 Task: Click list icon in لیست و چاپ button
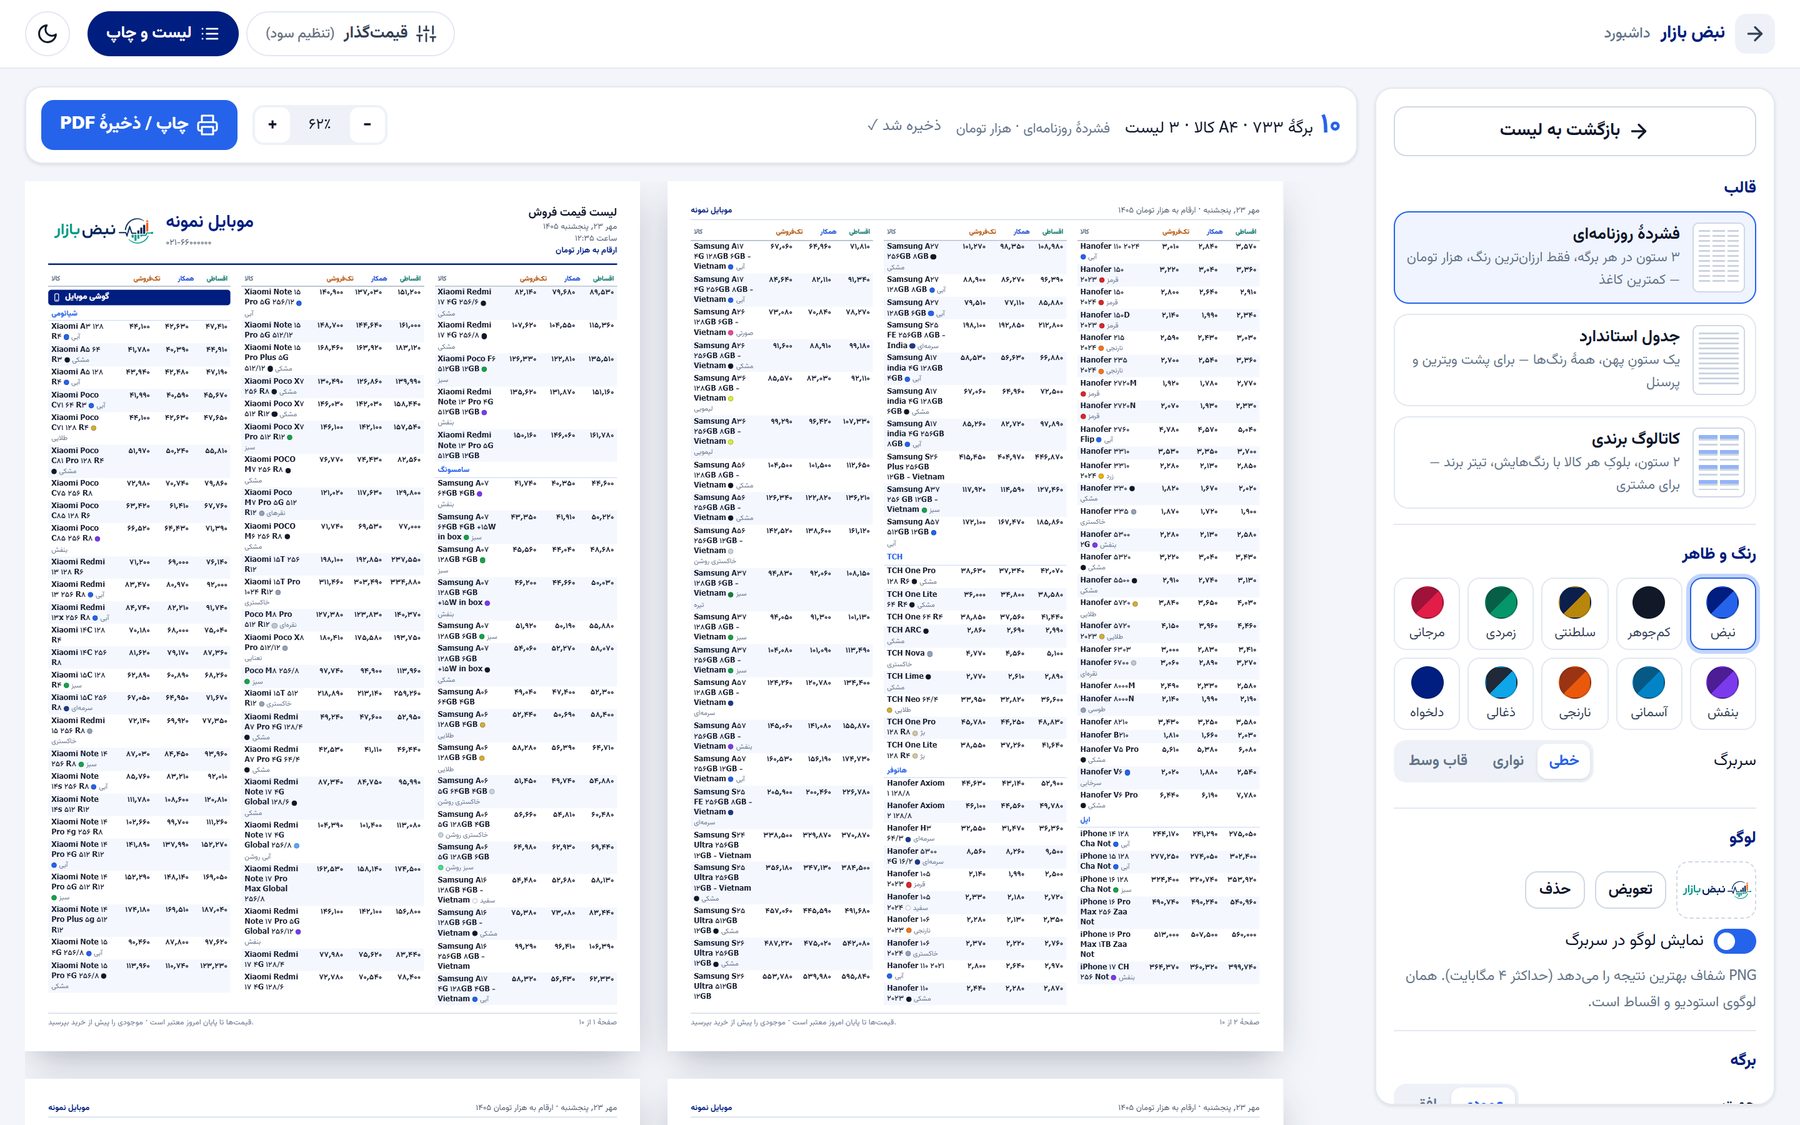click(210, 34)
